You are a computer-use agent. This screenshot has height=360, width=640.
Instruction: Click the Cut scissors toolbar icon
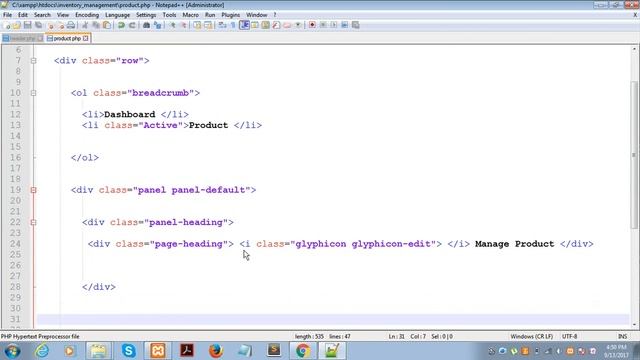(x=85, y=25)
